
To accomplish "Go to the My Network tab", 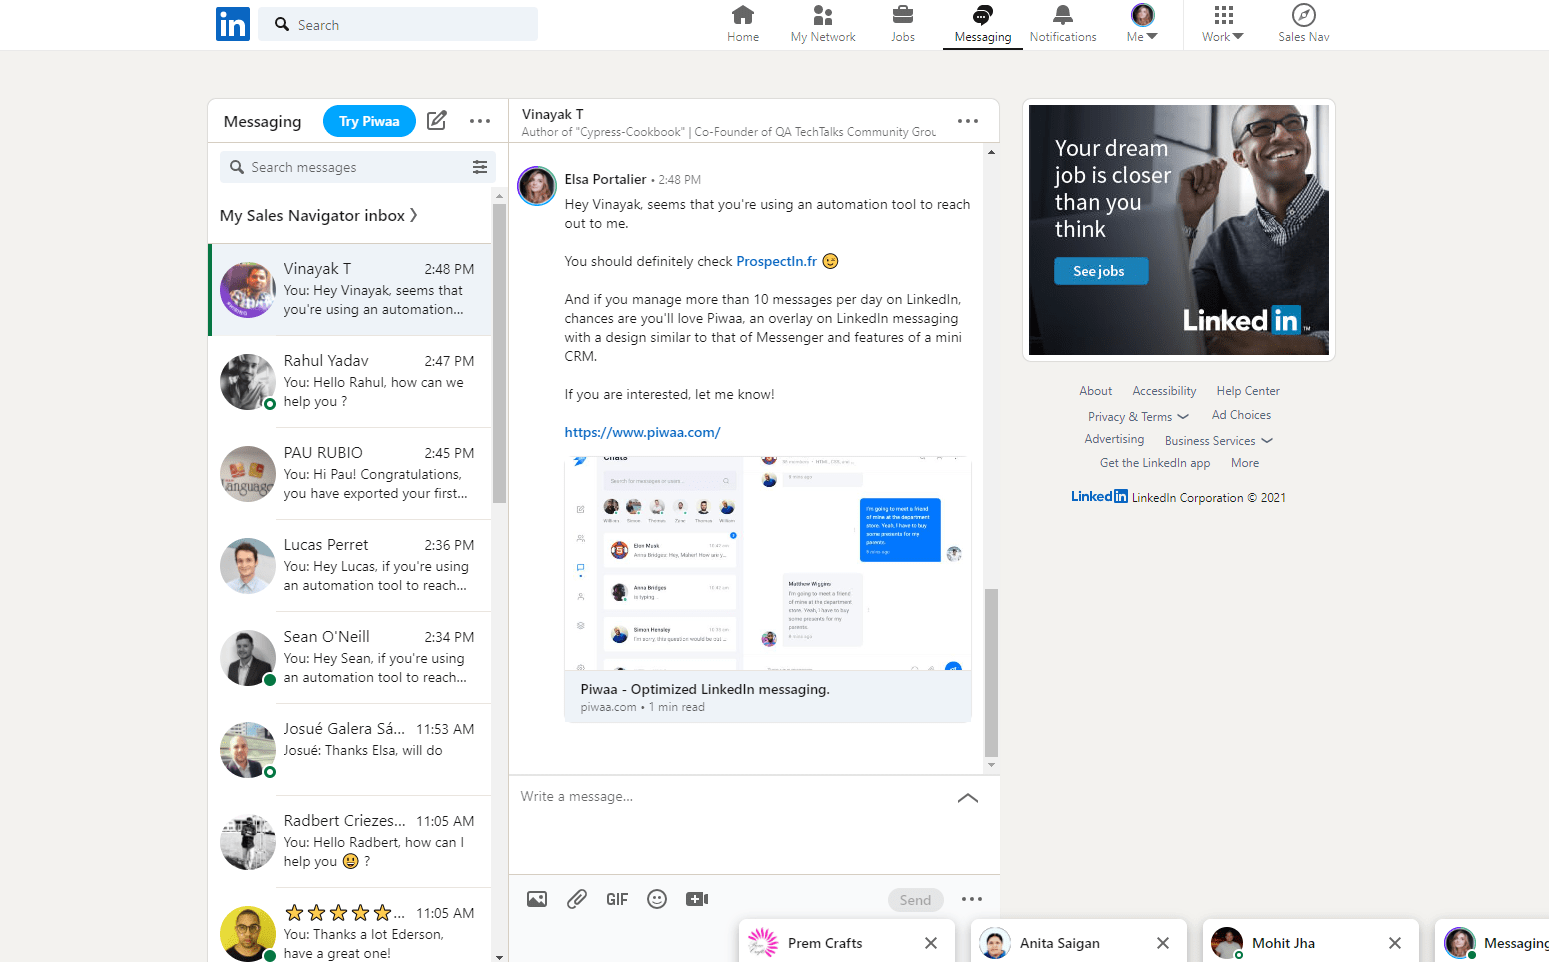I will (x=823, y=24).
